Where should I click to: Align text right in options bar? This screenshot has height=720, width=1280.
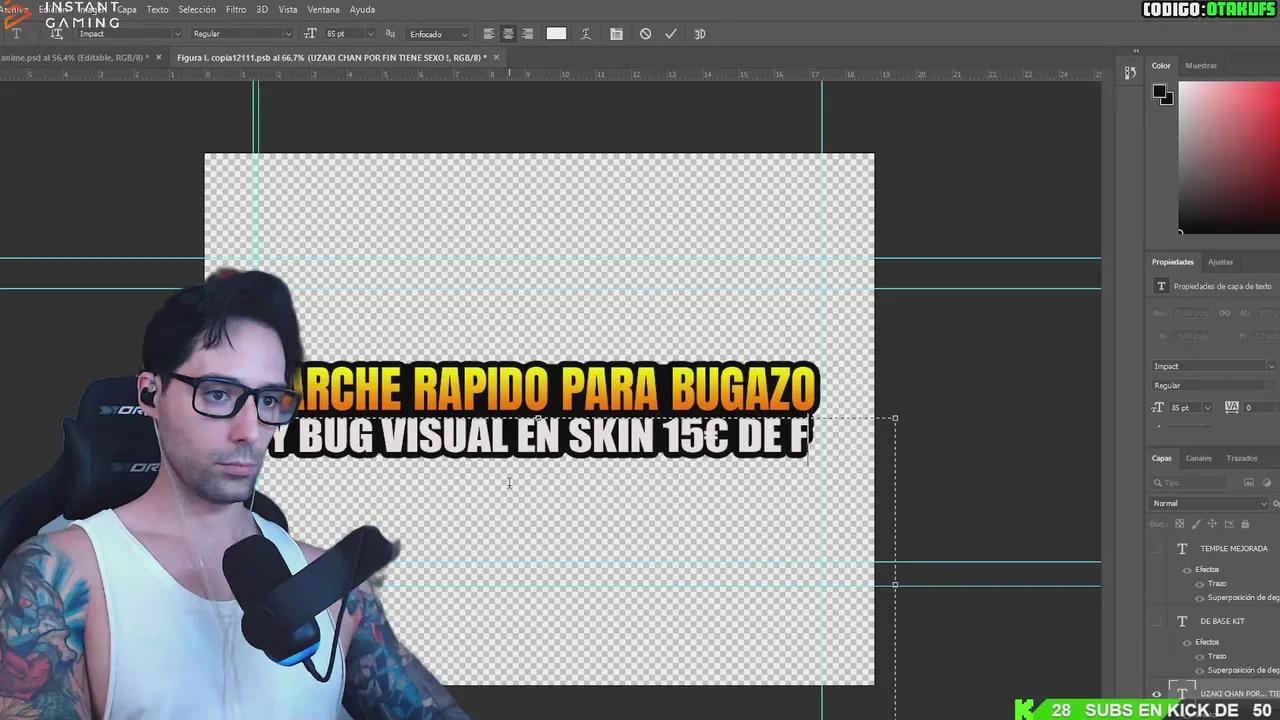coord(527,33)
